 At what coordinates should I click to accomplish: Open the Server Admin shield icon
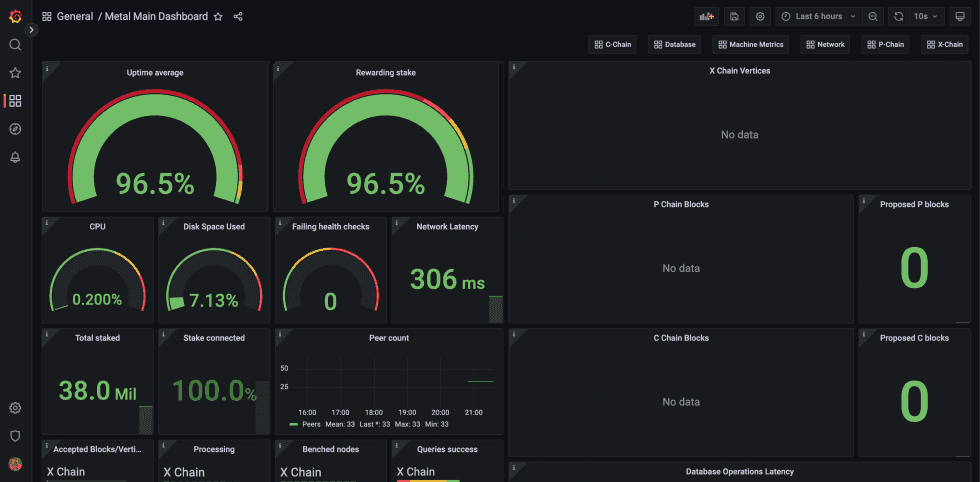(16, 436)
